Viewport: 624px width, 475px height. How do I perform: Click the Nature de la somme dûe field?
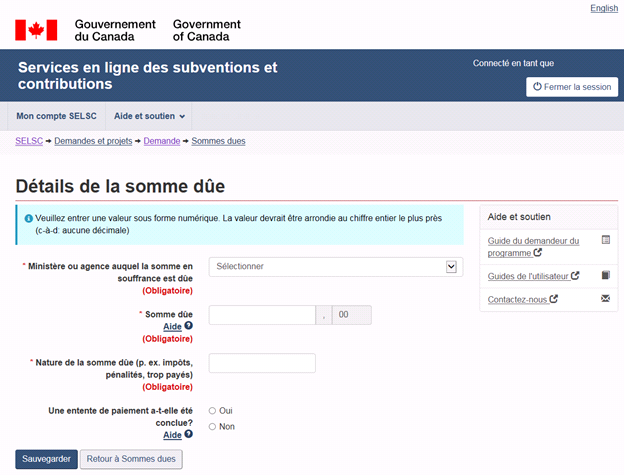point(262,363)
